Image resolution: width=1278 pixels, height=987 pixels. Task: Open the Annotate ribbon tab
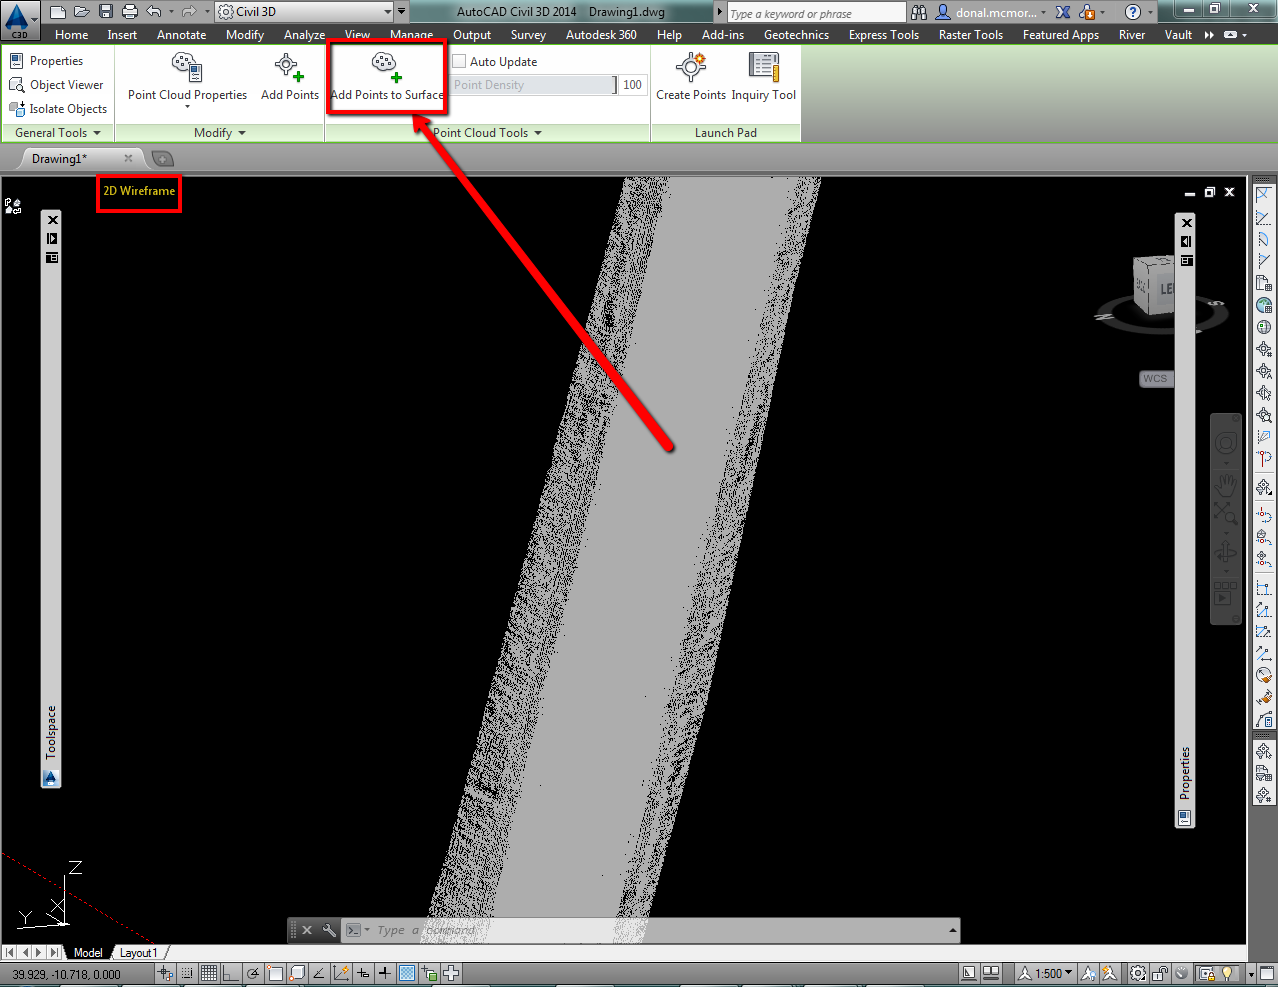coord(181,35)
